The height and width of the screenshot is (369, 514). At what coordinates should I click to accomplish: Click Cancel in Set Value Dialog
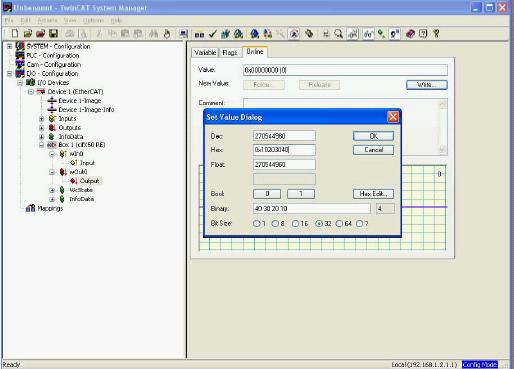pyautogui.click(x=373, y=150)
